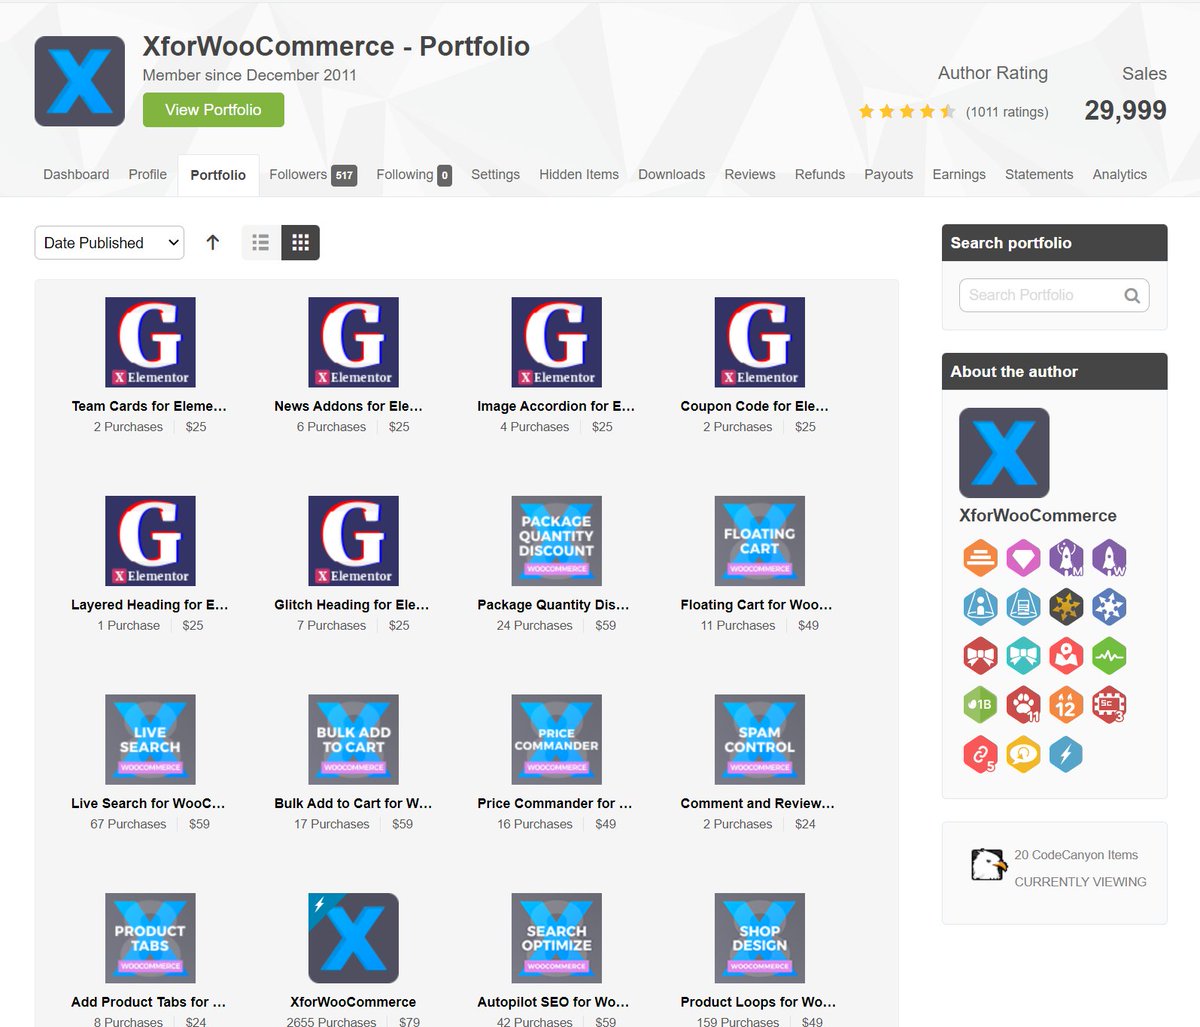Open the Refunds tab

[820, 174]
